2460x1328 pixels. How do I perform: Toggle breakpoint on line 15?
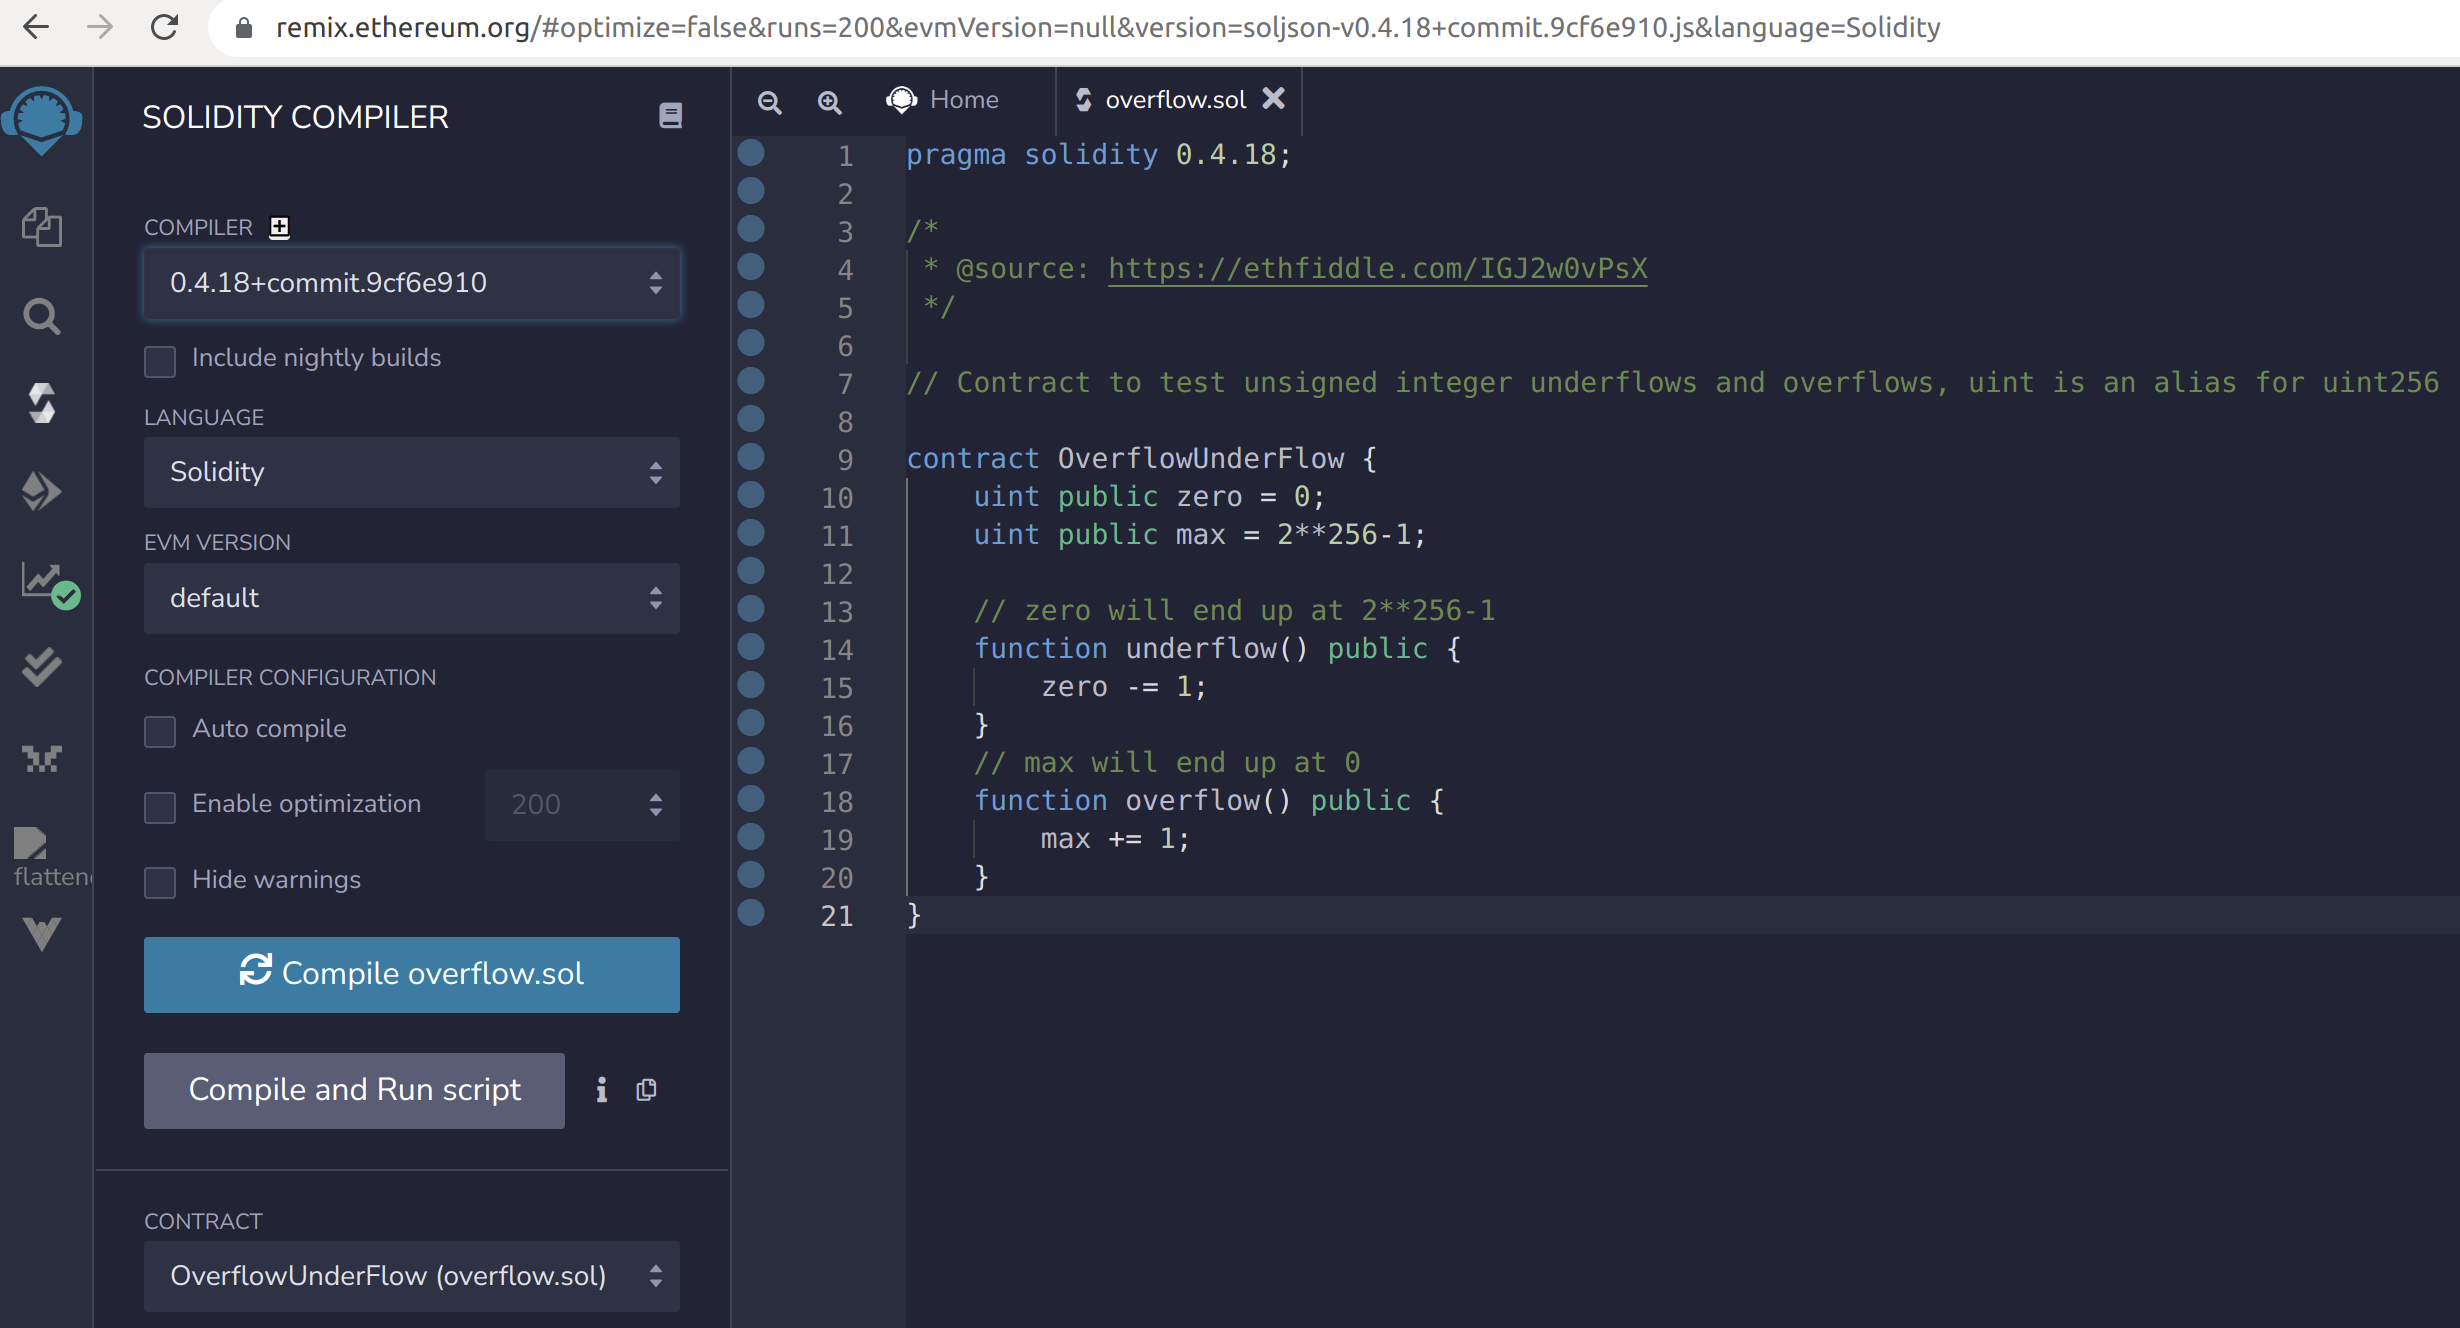[x=751, y=685]
